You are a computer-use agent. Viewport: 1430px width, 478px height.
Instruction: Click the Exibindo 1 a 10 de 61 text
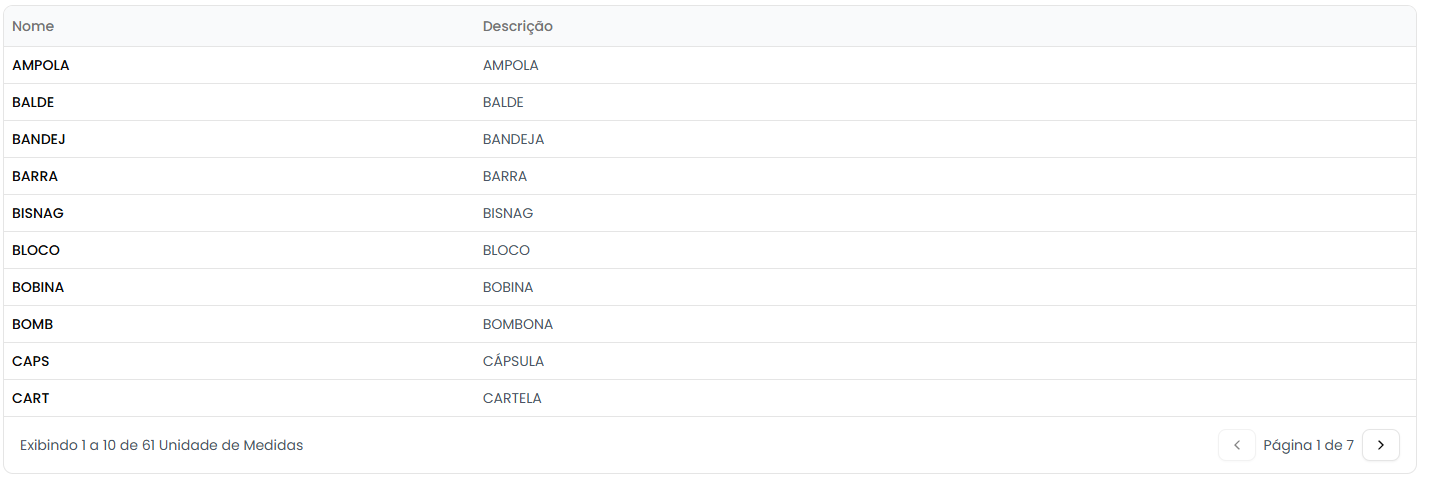161,445
